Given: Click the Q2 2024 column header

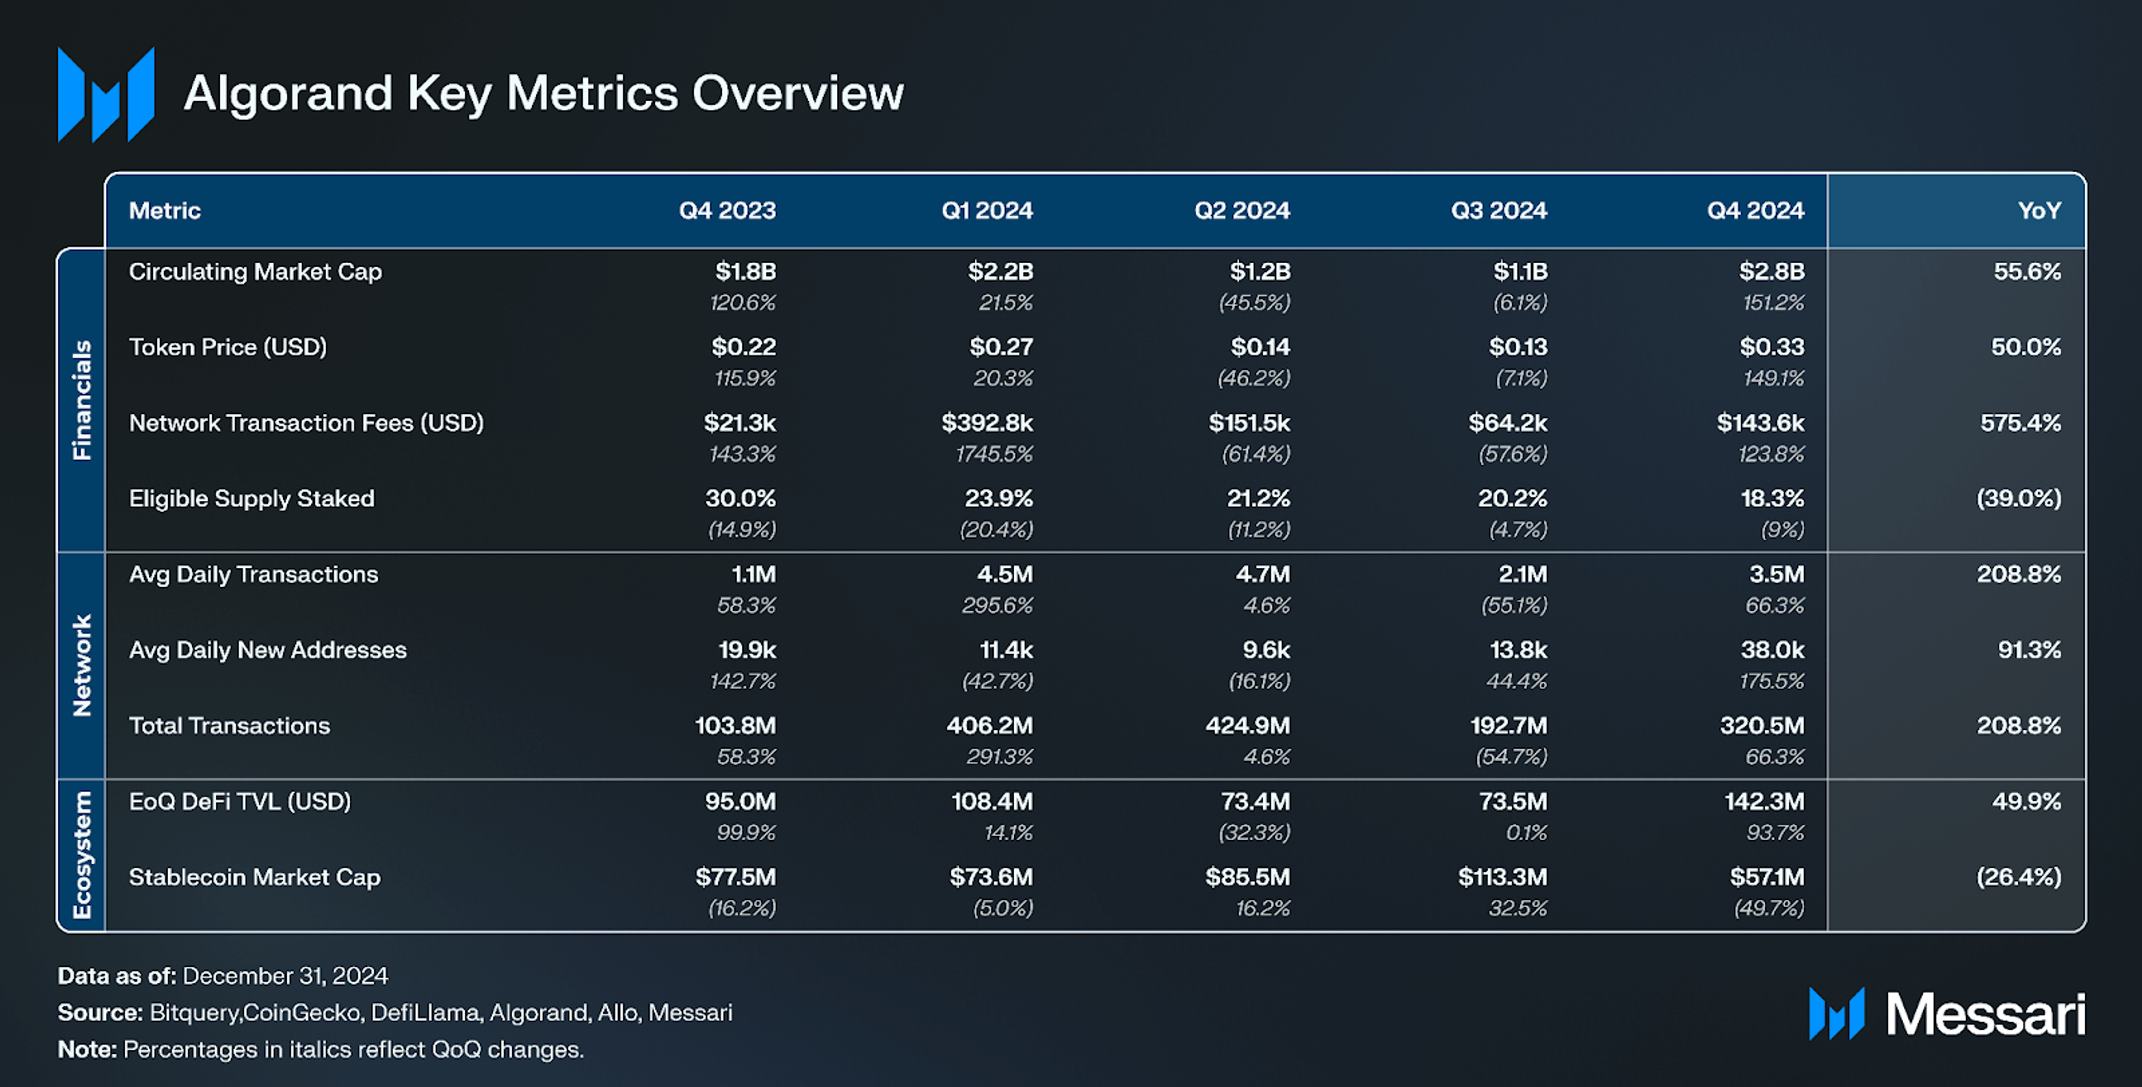Looking at the screenshot, I should (x=1241, y=211).
